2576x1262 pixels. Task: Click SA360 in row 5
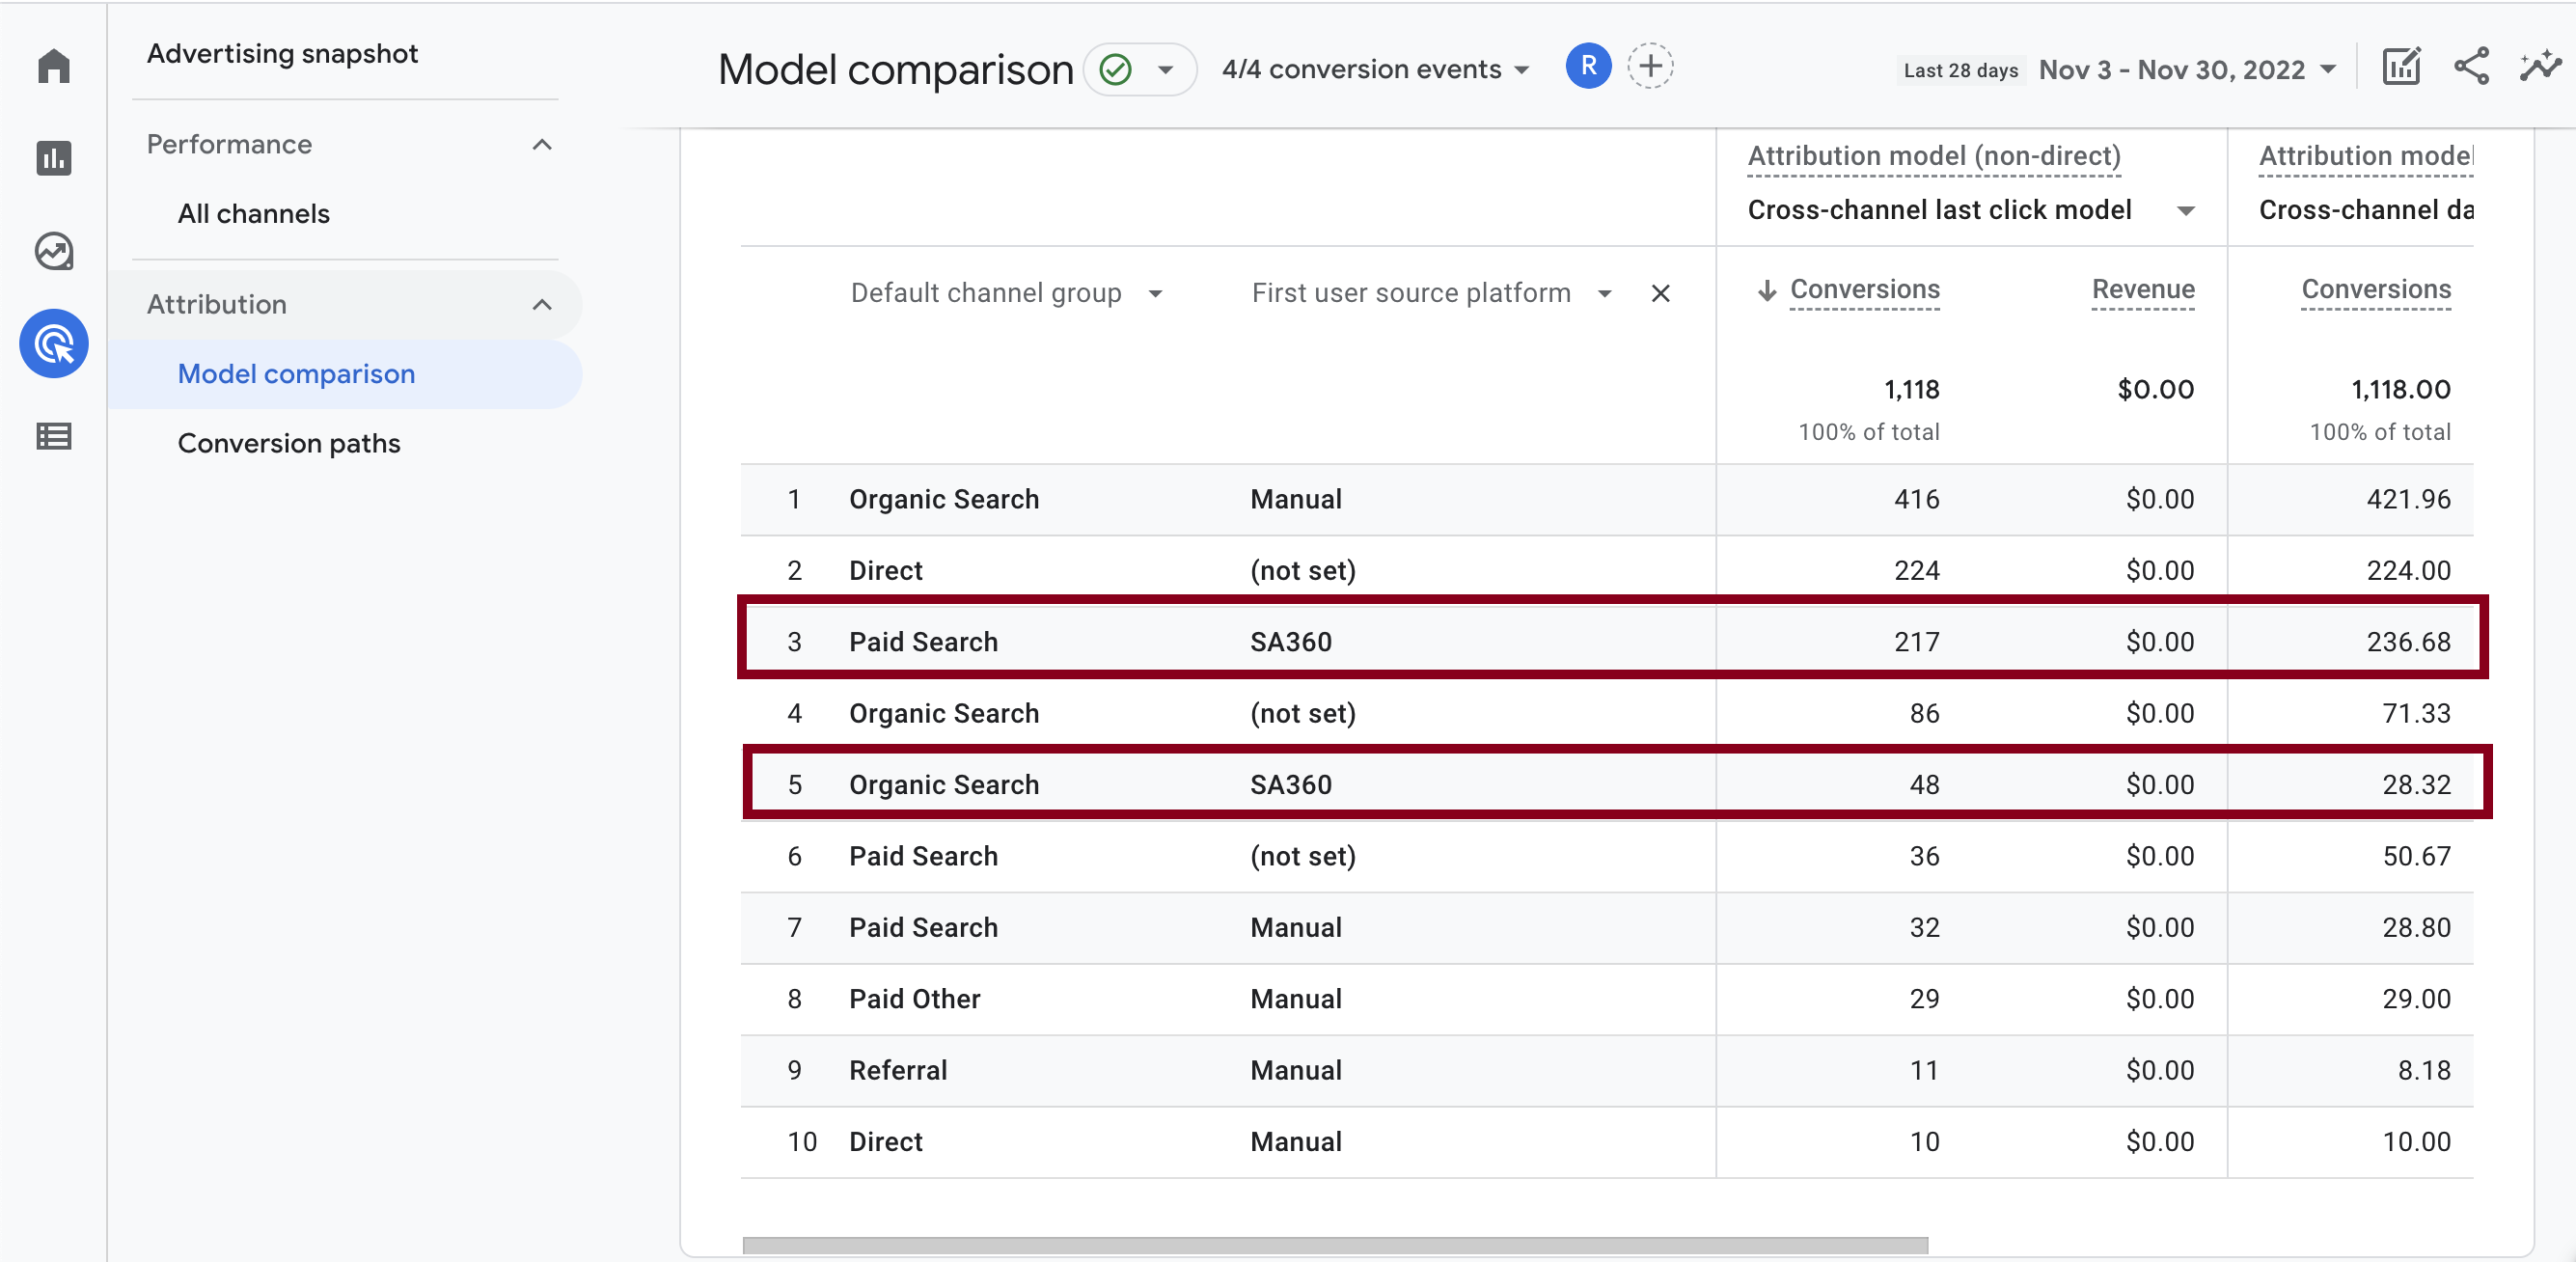coord(1291,785)
